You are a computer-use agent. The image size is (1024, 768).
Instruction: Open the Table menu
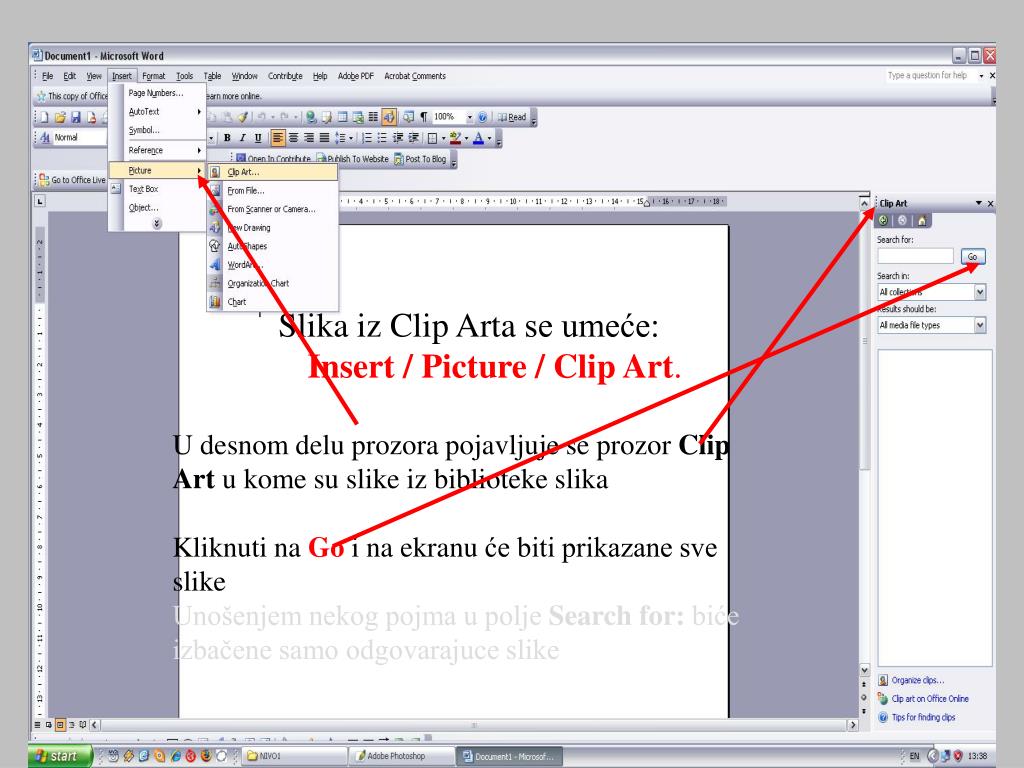tap(212, 76)
